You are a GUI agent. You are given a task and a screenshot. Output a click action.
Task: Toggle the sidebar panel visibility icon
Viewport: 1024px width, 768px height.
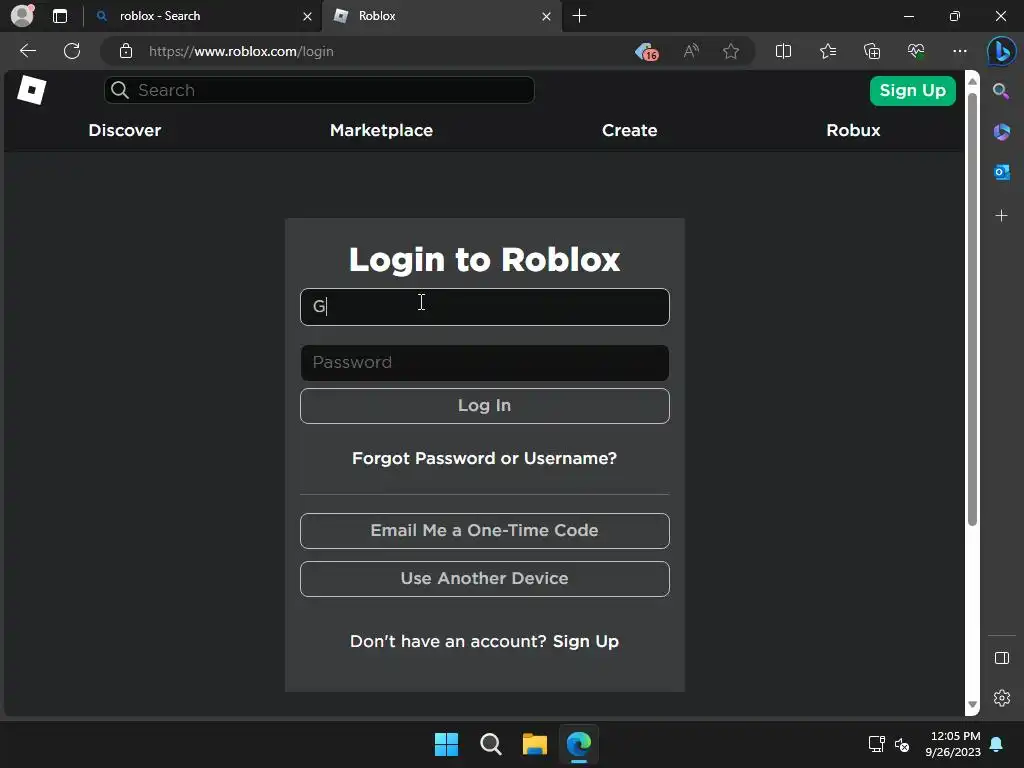(1002, 658)
